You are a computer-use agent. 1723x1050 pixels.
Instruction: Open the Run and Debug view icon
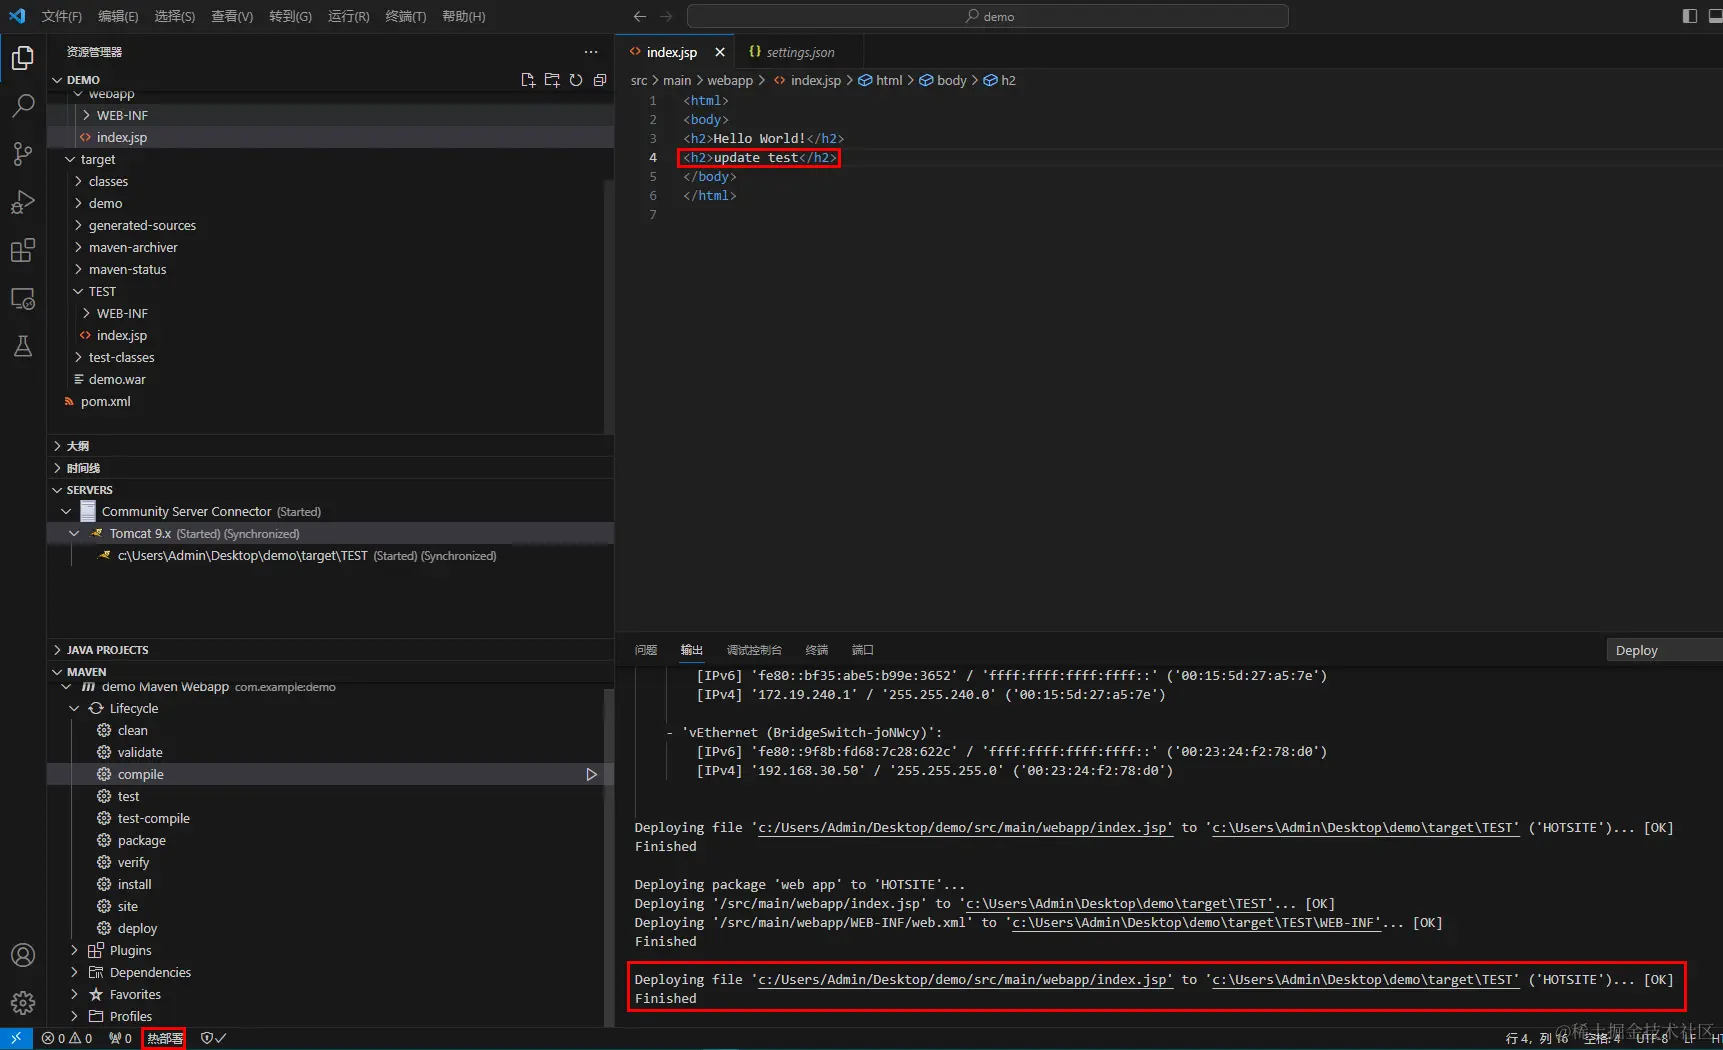23,202
